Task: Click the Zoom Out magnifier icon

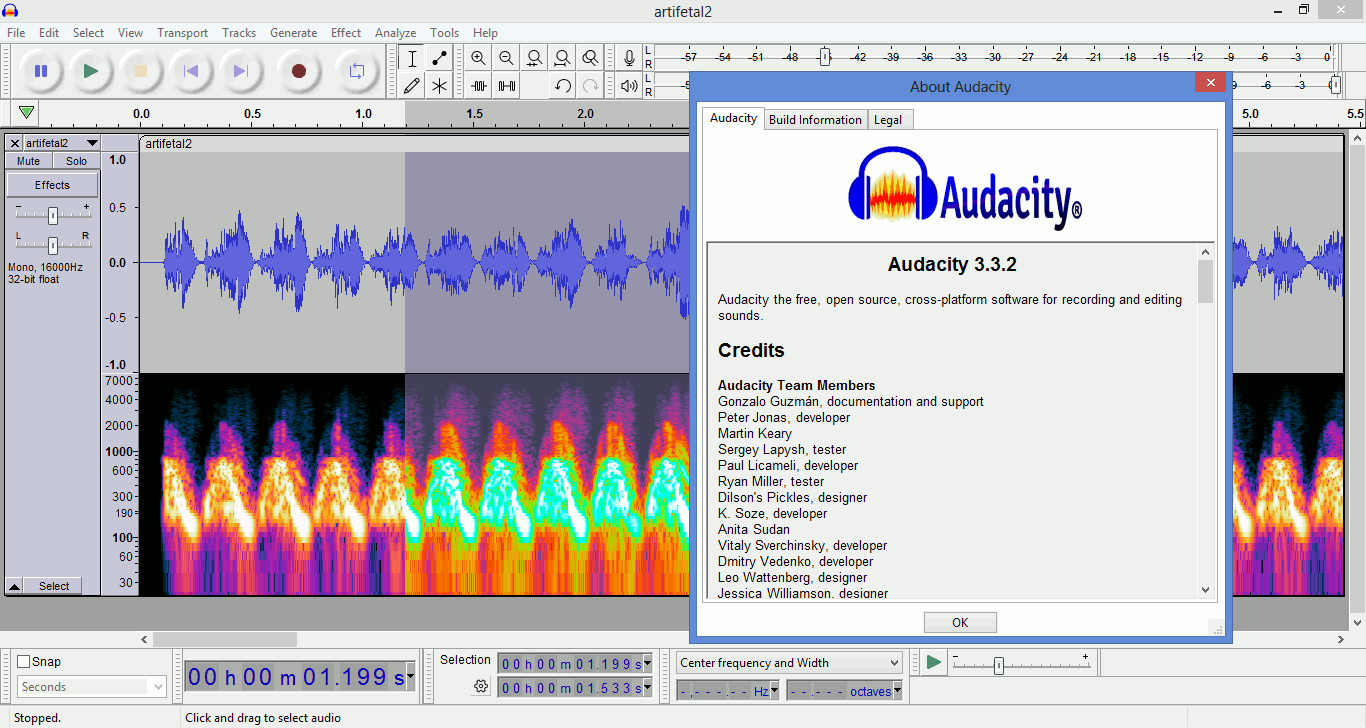Action: coord(507,58)
